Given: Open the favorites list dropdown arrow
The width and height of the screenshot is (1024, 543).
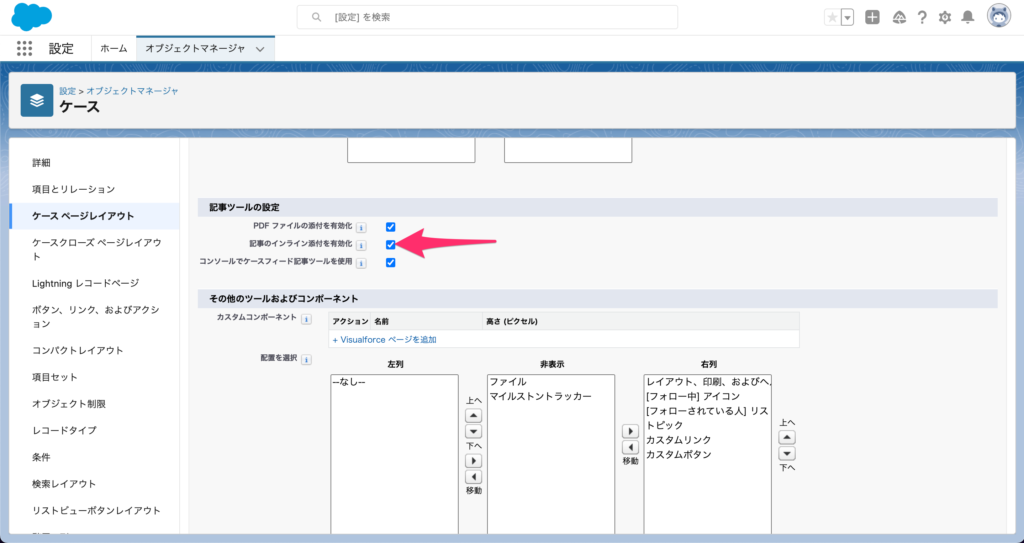Looking at the screenshot, I should (x=848, y=18).
